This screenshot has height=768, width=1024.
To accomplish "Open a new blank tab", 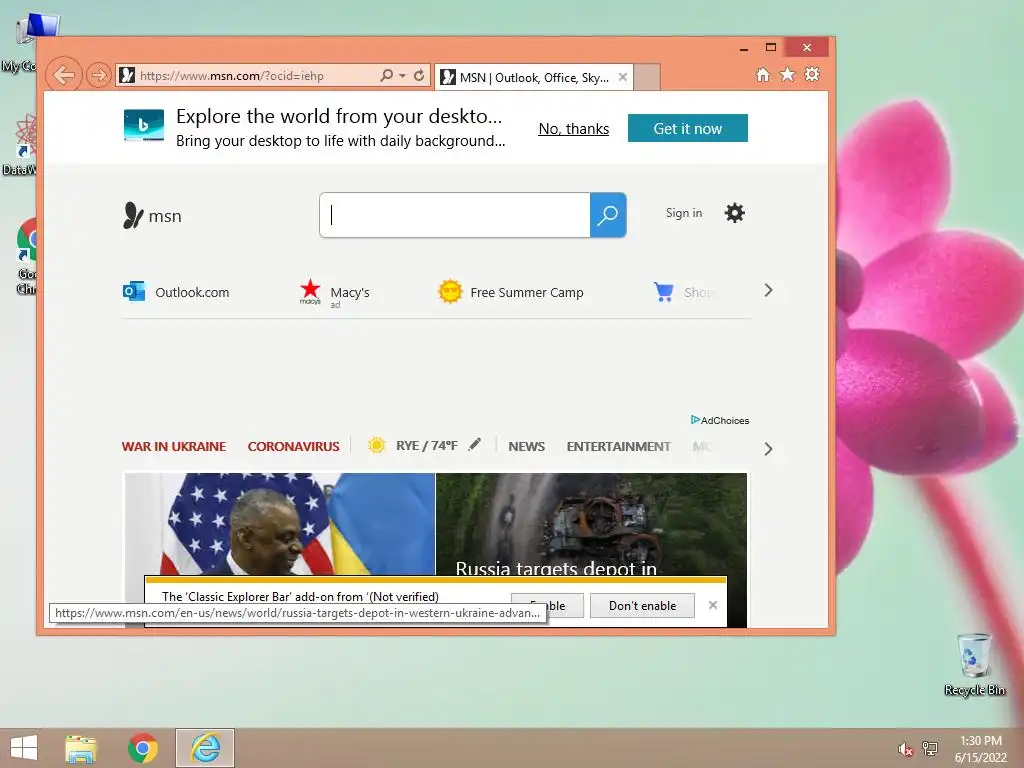I will [647, 77].
